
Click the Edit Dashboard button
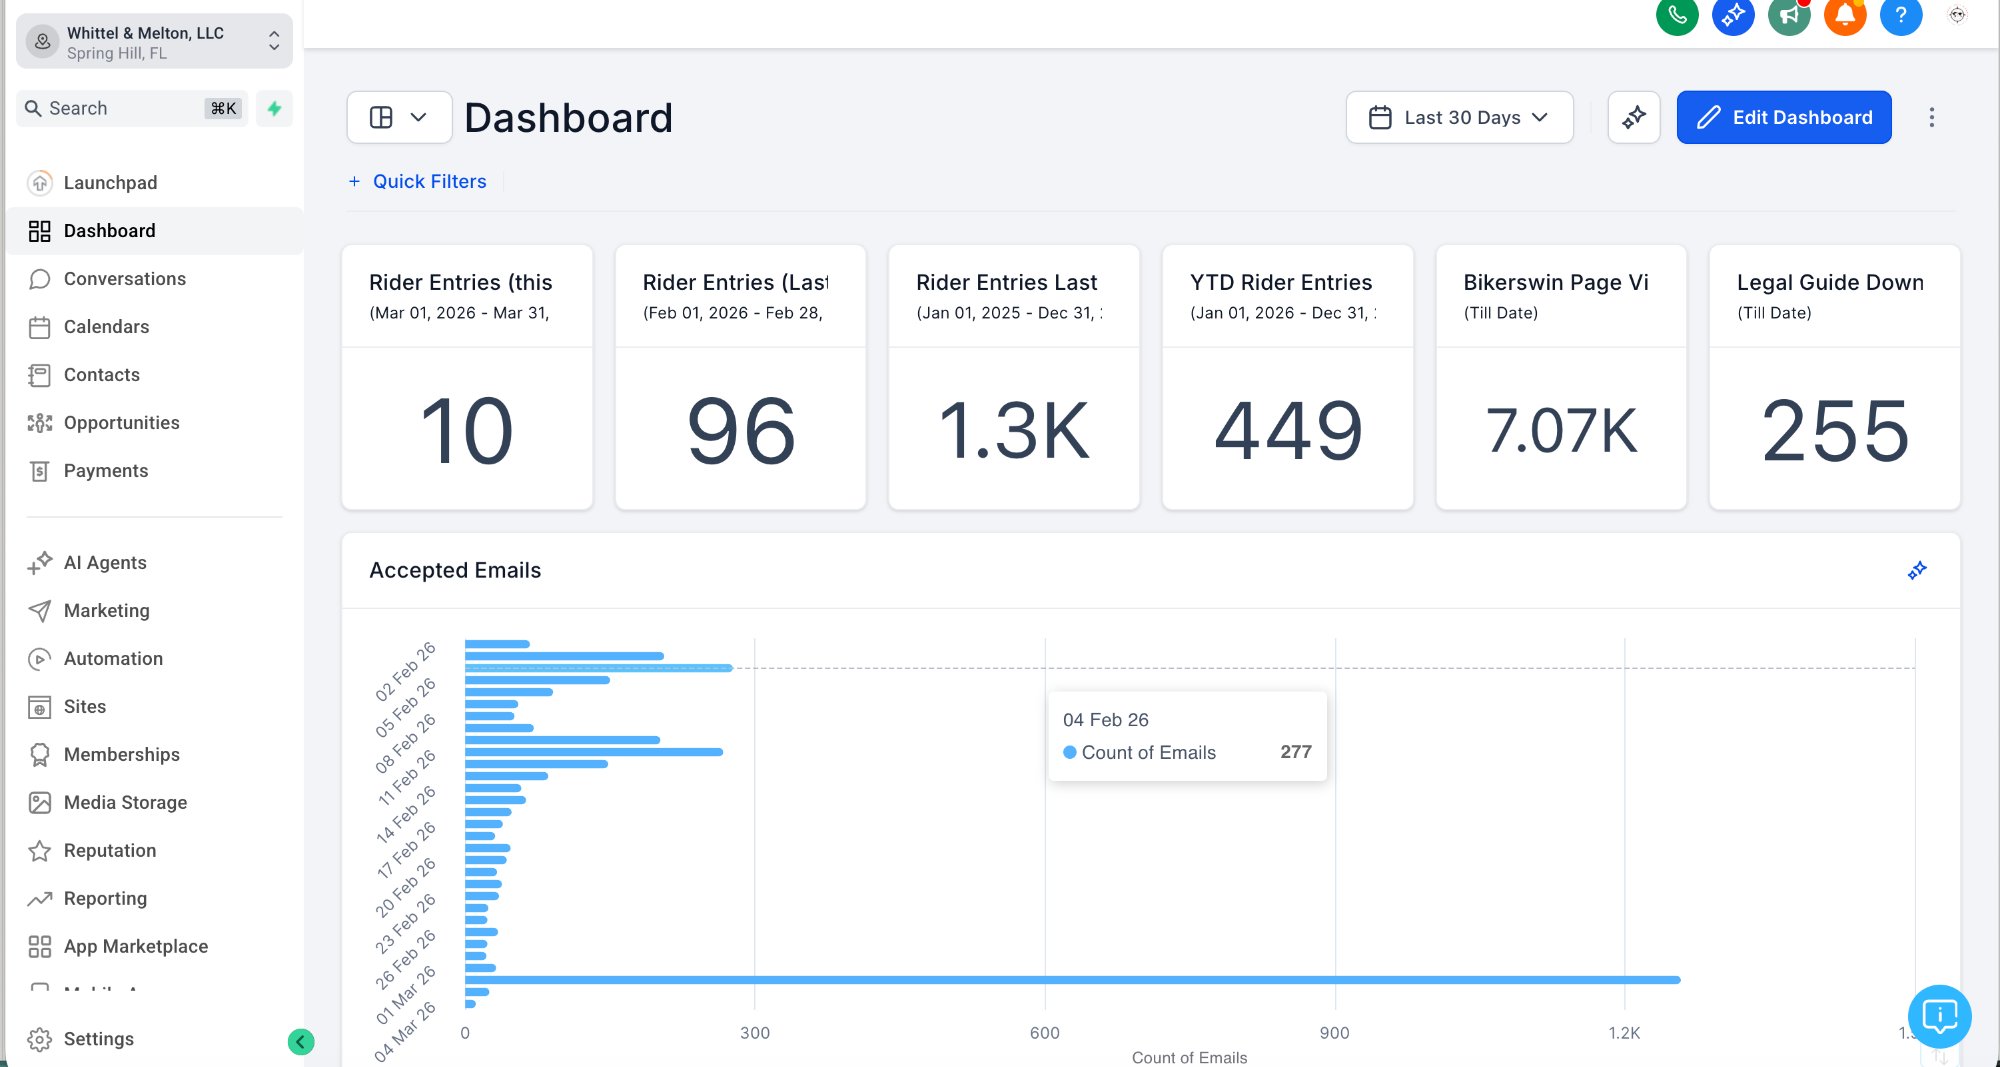1783,117
